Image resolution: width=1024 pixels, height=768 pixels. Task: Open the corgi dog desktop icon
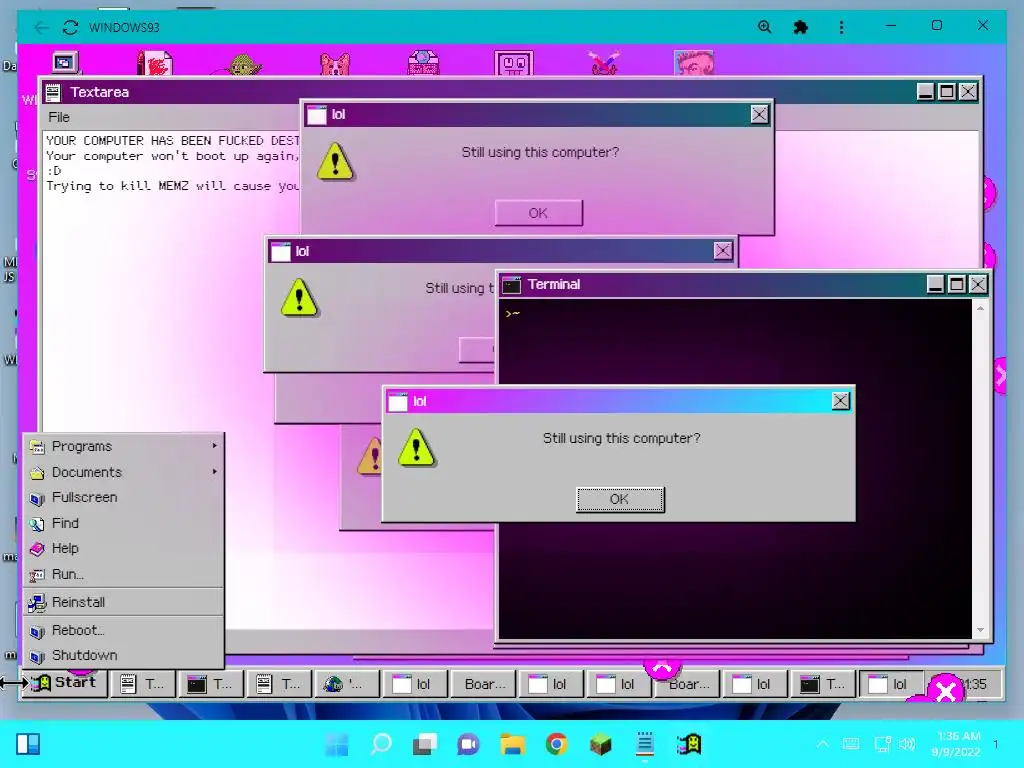pos(335,64)
